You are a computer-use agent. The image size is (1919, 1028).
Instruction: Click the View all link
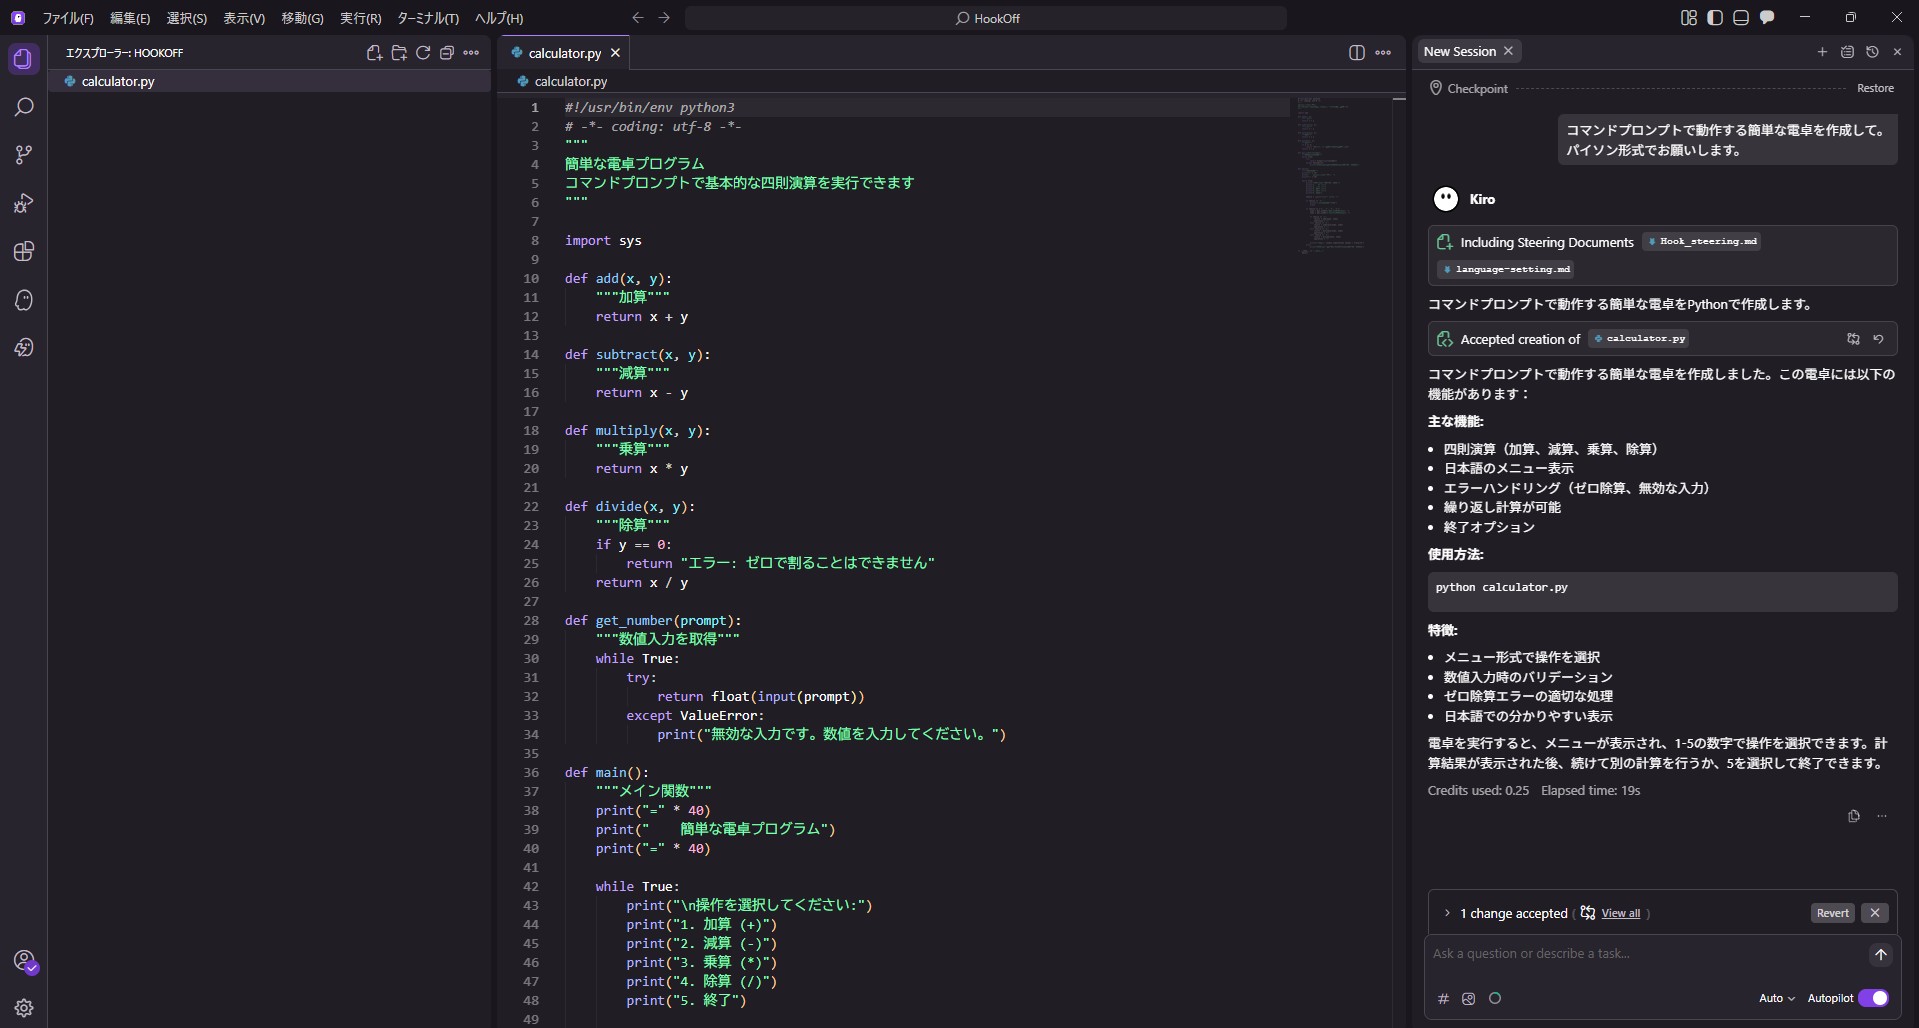point(1620,913)
